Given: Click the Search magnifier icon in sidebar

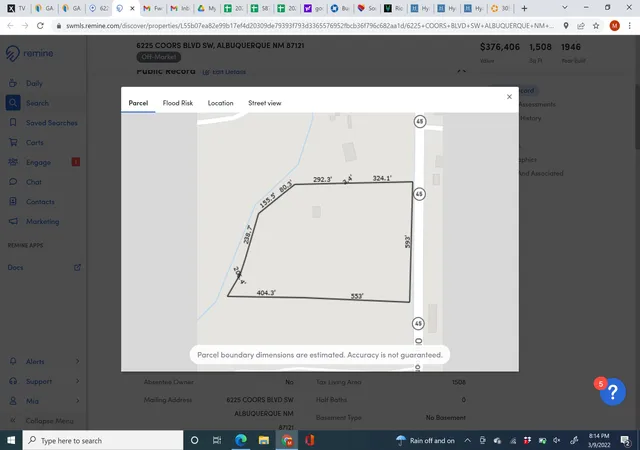Looking at the screenshot, I should (13, 103).
